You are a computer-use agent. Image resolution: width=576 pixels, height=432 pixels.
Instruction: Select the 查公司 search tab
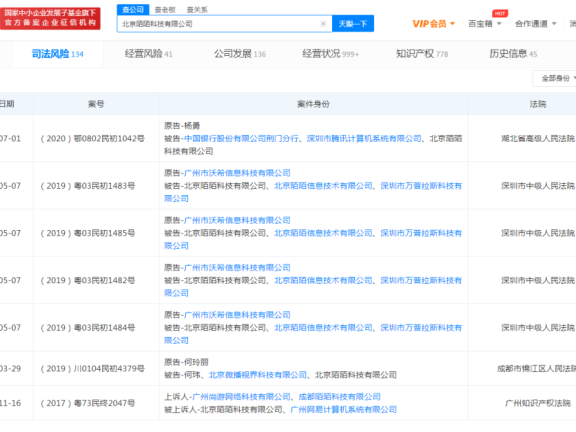pos(133,10)
